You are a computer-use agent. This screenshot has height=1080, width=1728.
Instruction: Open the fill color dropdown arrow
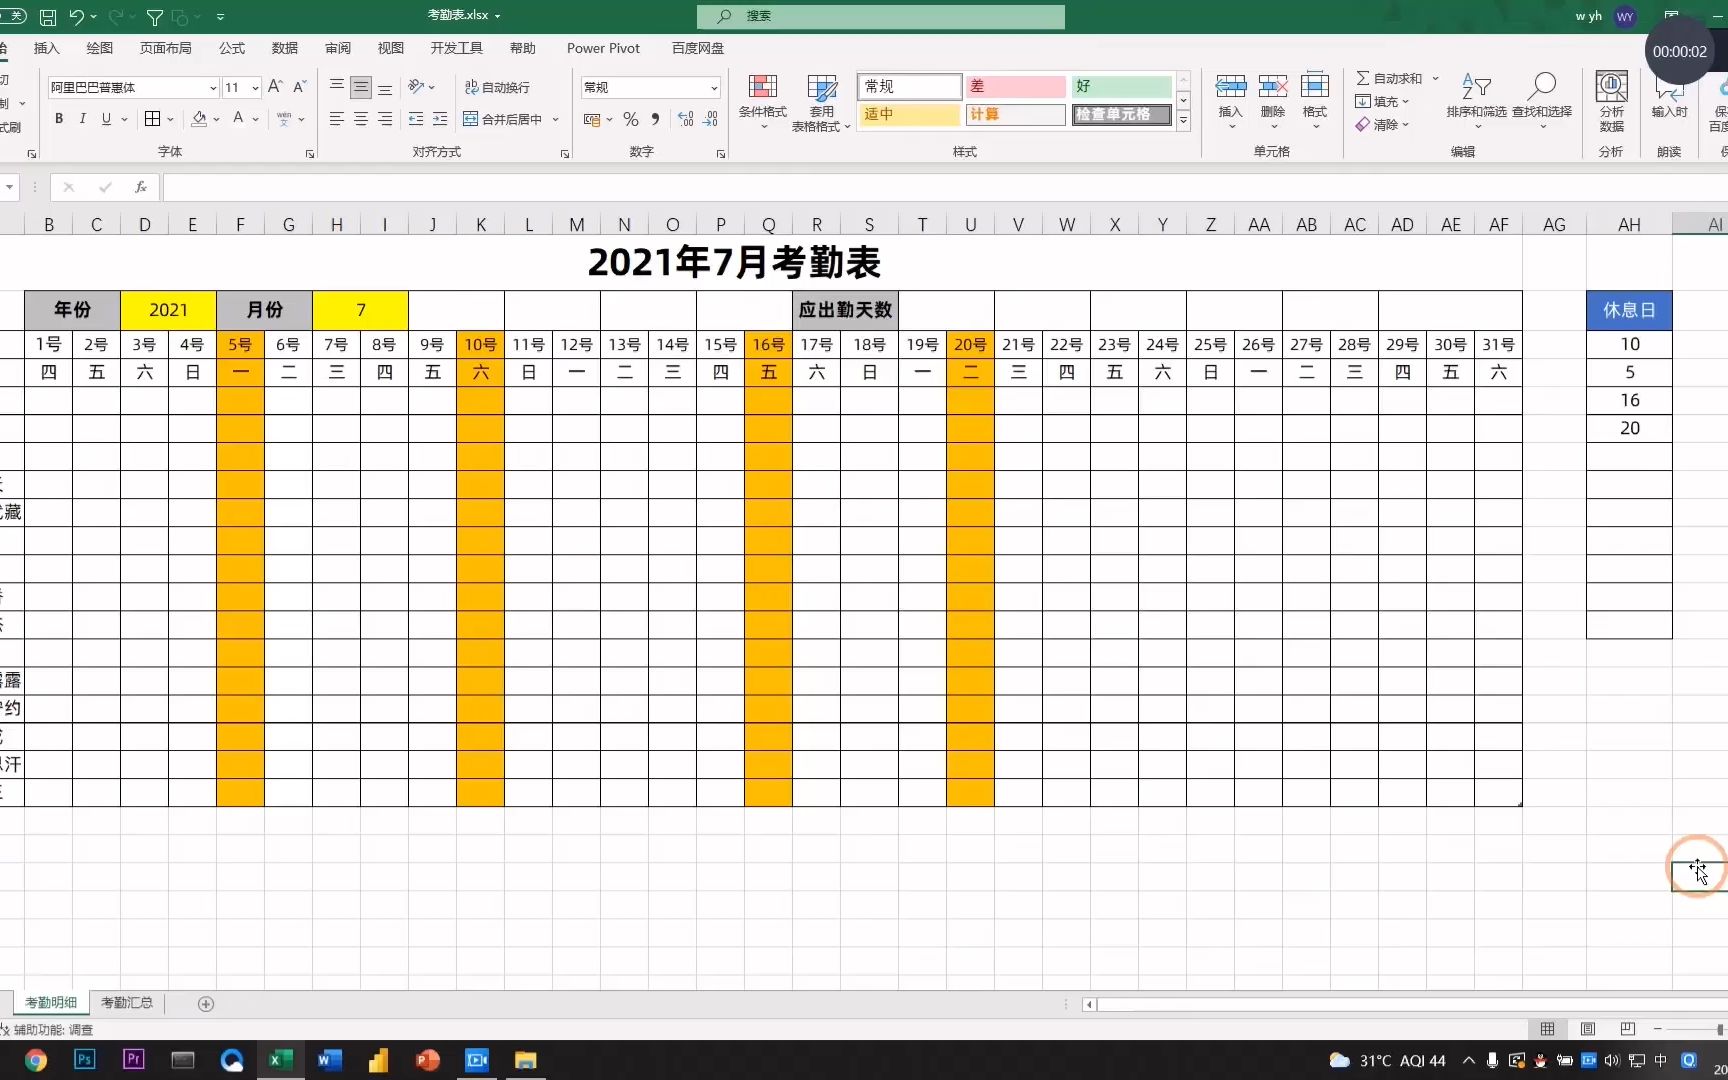216,119
